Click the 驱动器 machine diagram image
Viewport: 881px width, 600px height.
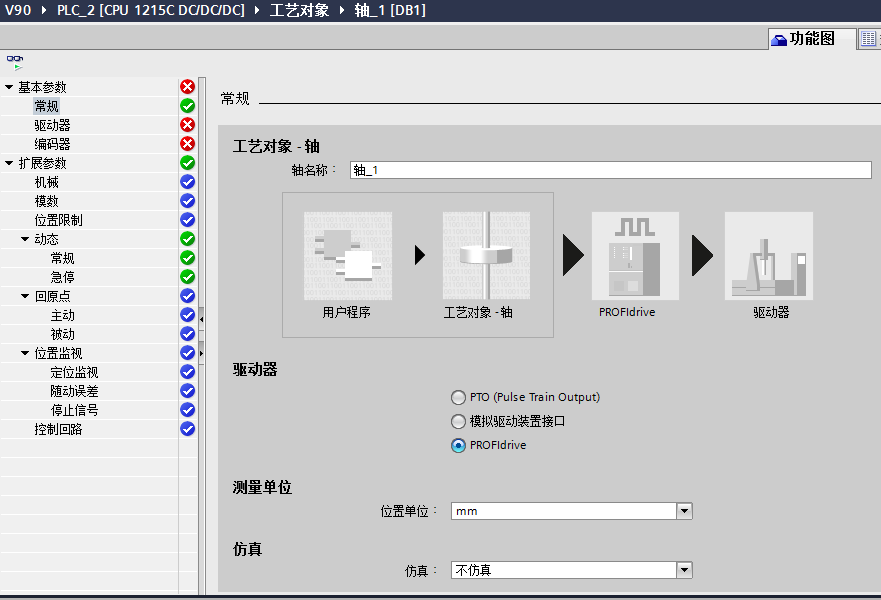tap(769, 256)
